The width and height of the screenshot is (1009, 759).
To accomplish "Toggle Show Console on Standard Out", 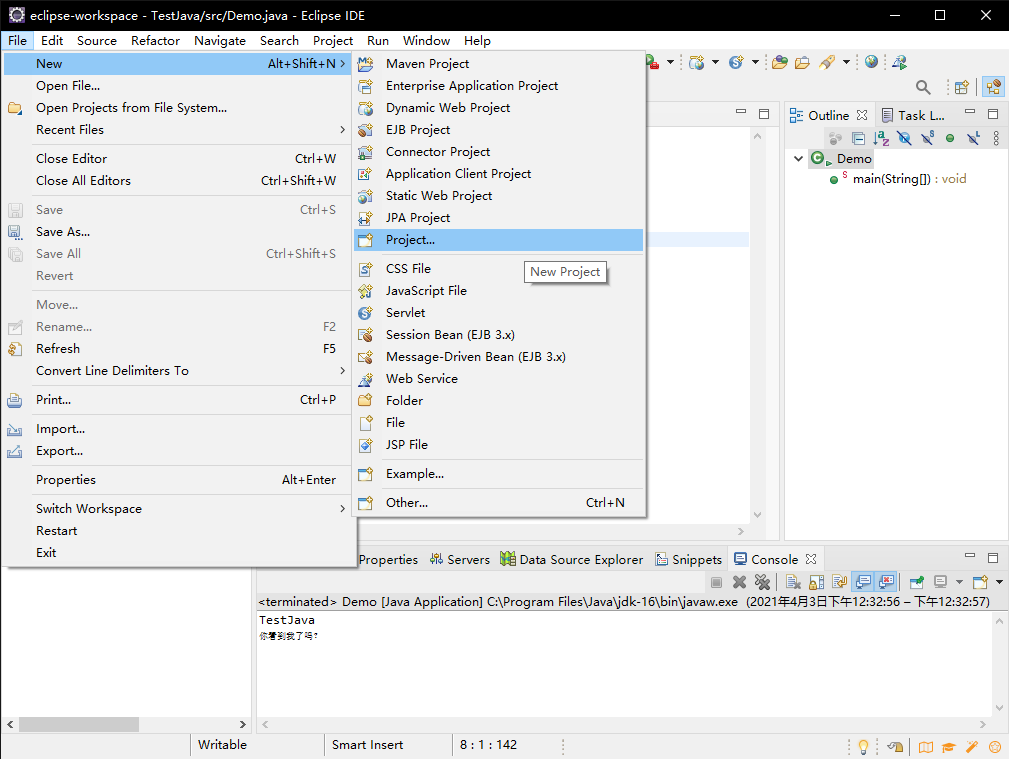I will coord(863,582).
